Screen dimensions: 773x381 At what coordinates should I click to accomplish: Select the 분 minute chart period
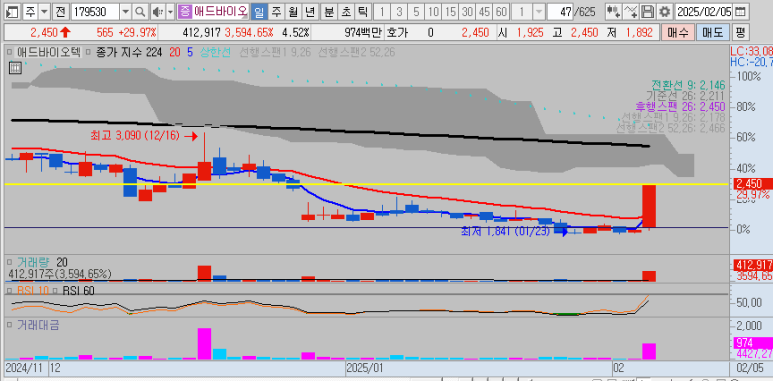[x=327, y=11]
